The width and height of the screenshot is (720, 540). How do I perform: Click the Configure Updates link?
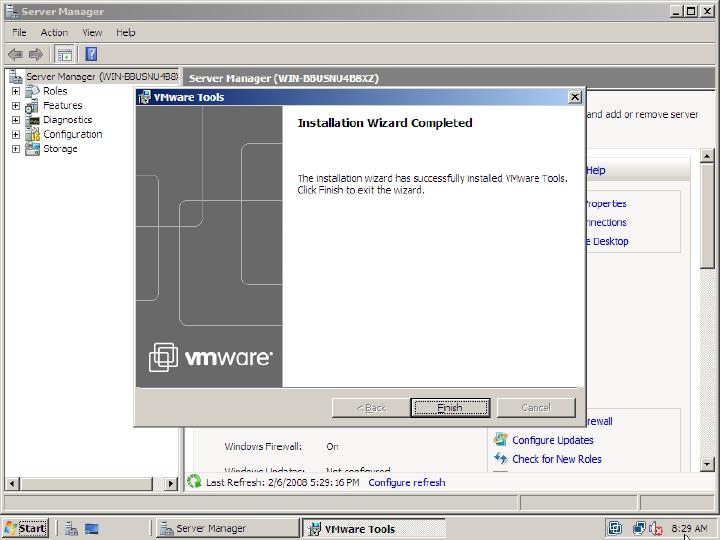tap(552, 440)
